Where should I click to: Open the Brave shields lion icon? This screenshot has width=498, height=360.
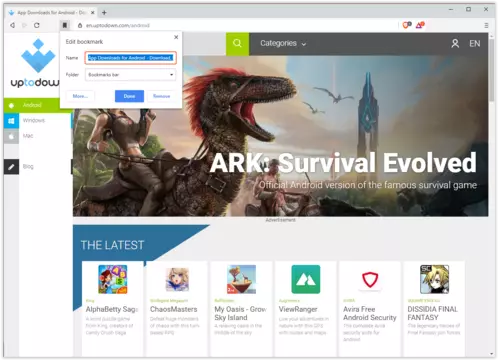(x=407, y=25)
